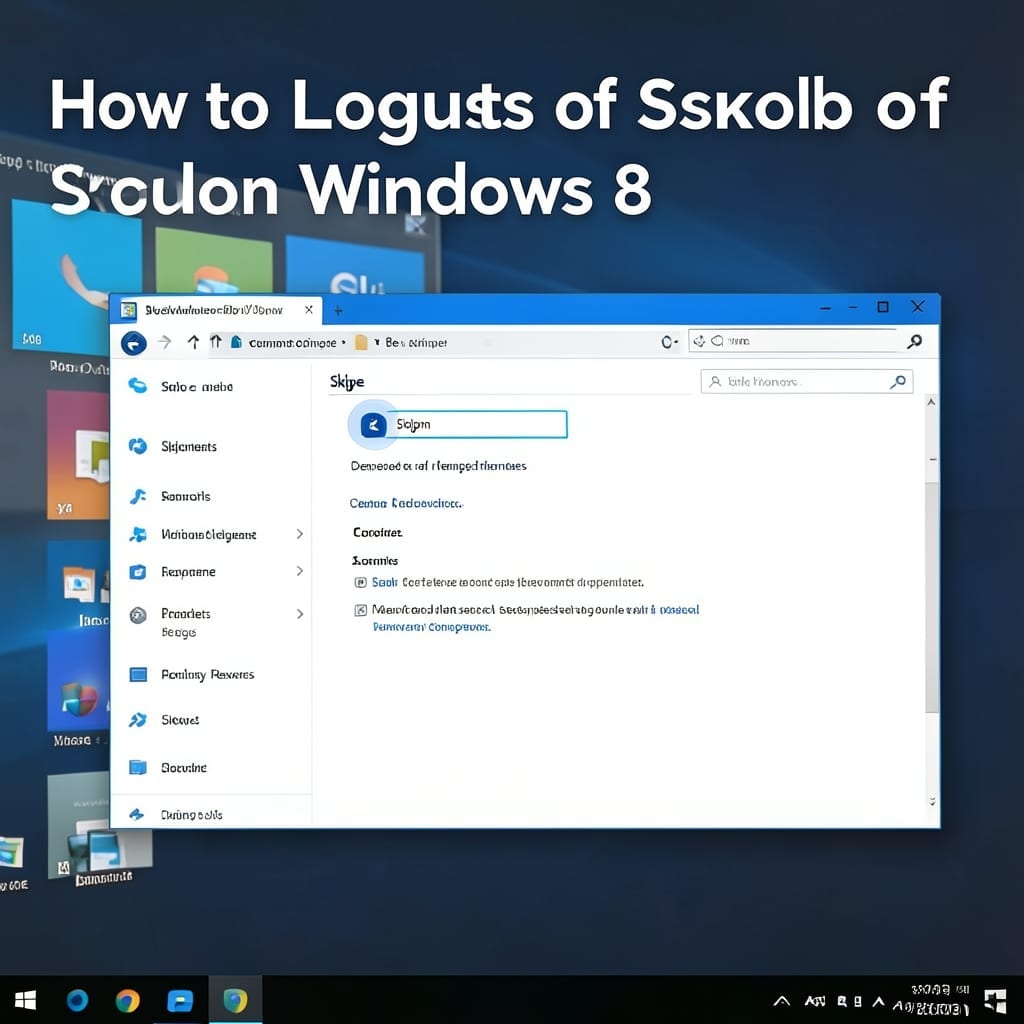Image resolution: width=1024 pixels, height=1024 pixels.
Task: Open the blue chat app on the taskbar
Action: (180, 1001)
